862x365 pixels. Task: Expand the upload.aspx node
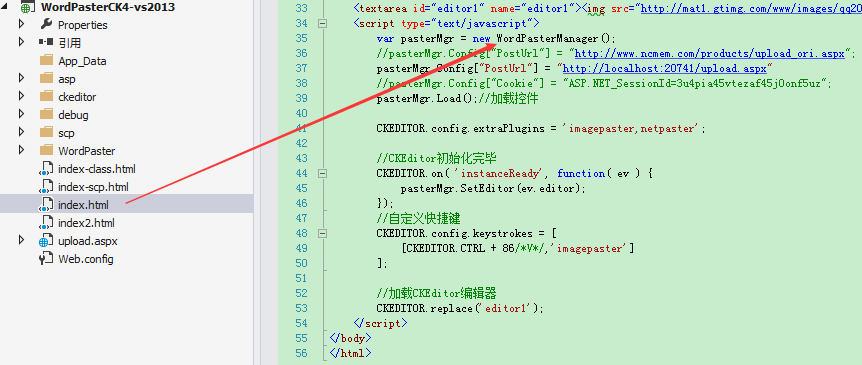pos(21,241)
